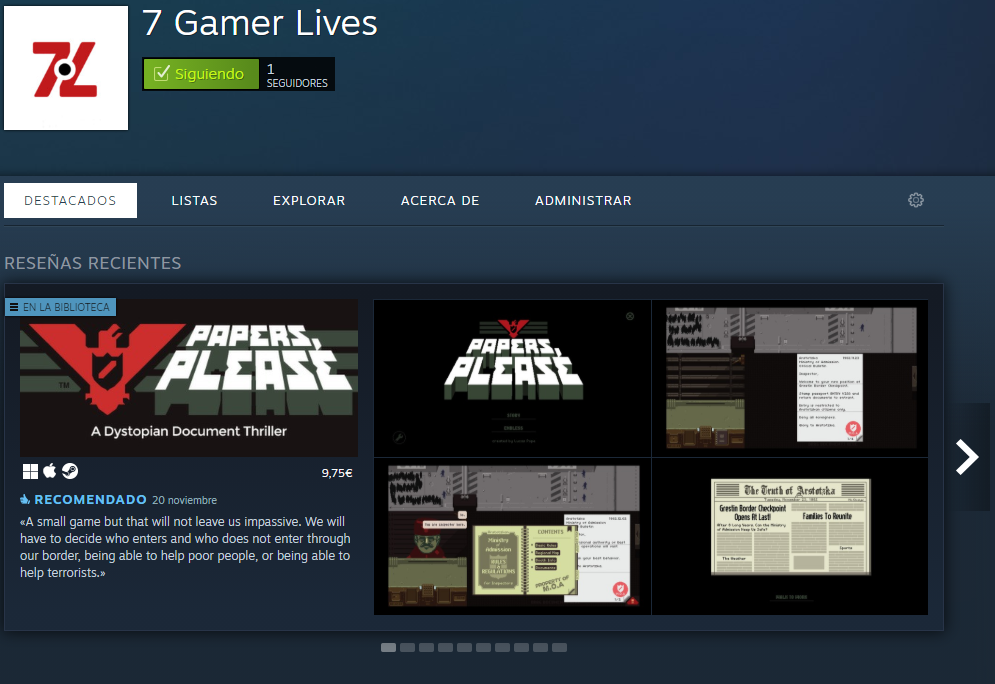The width and height of the screenshot is (995, 684).
Task: Click the SteamOS platform icon
Action: (x=70, y=471)
